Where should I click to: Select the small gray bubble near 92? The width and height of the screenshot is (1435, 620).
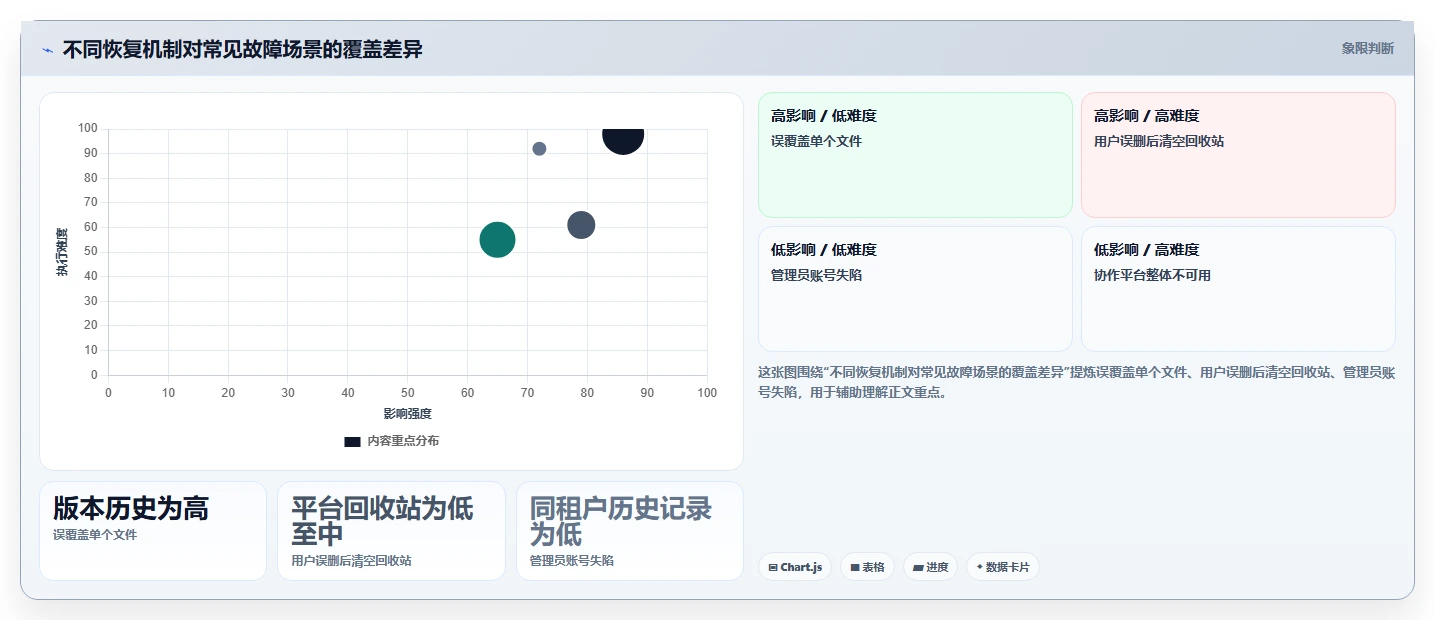pyautogui.click(x=539, y=149)
